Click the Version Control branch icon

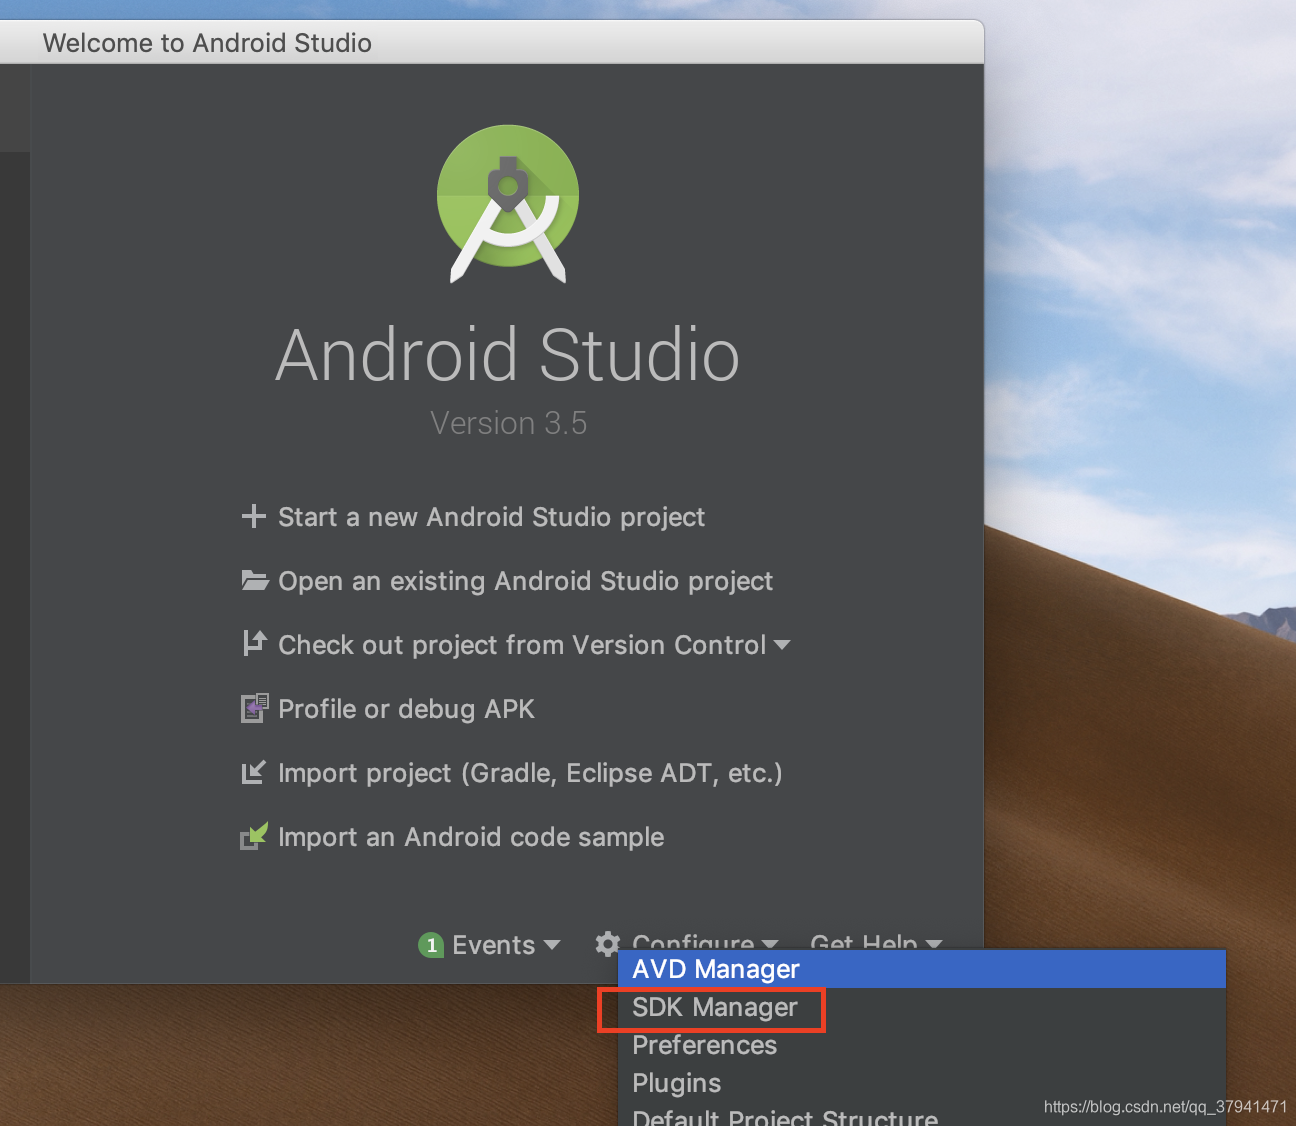(x=255, y=644)
